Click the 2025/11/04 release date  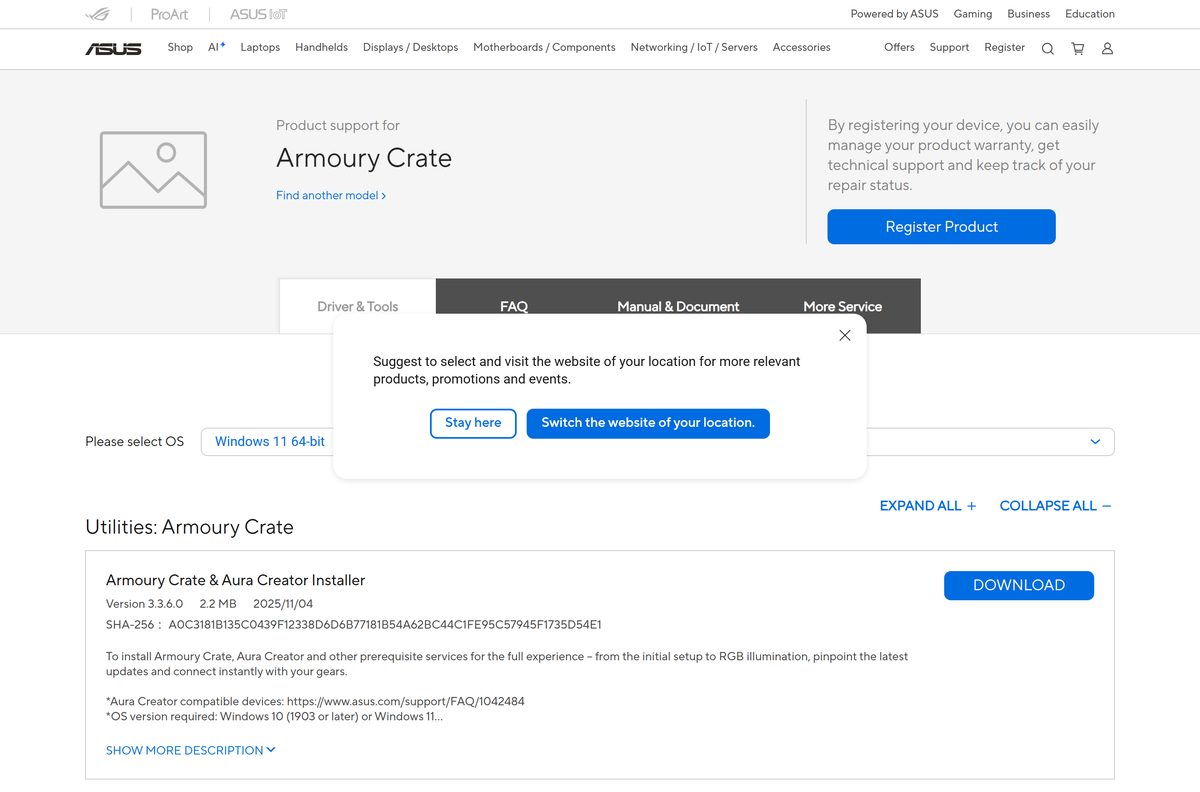(283, 604)
